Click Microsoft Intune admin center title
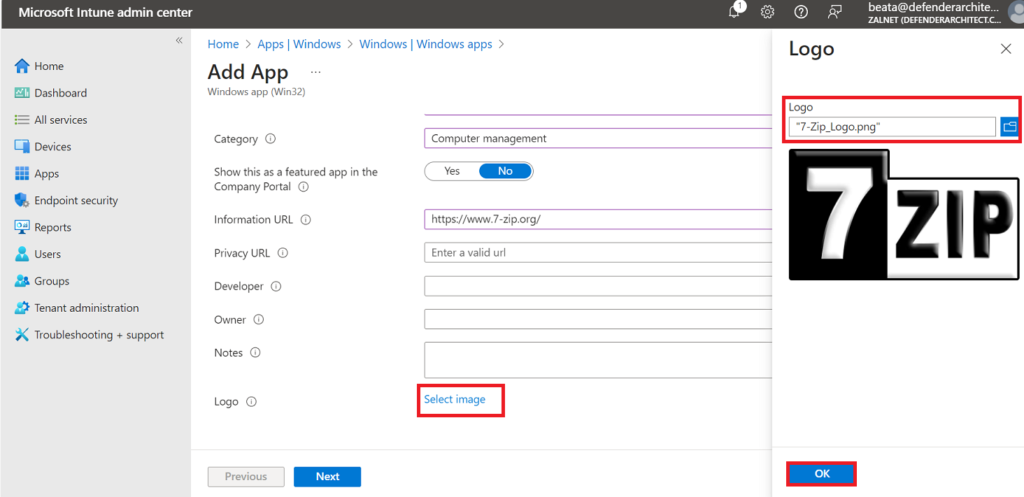1024x497 pixels. point(105,12)
